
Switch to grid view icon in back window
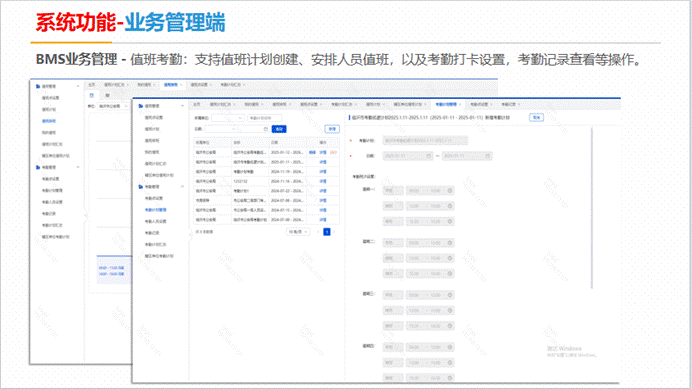coord(107,95)
